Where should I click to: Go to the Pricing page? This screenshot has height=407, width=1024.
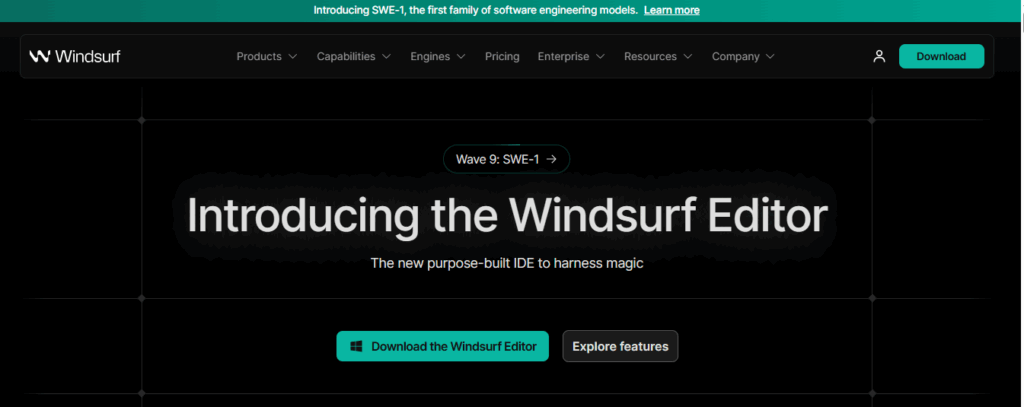click(x=502, y=57)
